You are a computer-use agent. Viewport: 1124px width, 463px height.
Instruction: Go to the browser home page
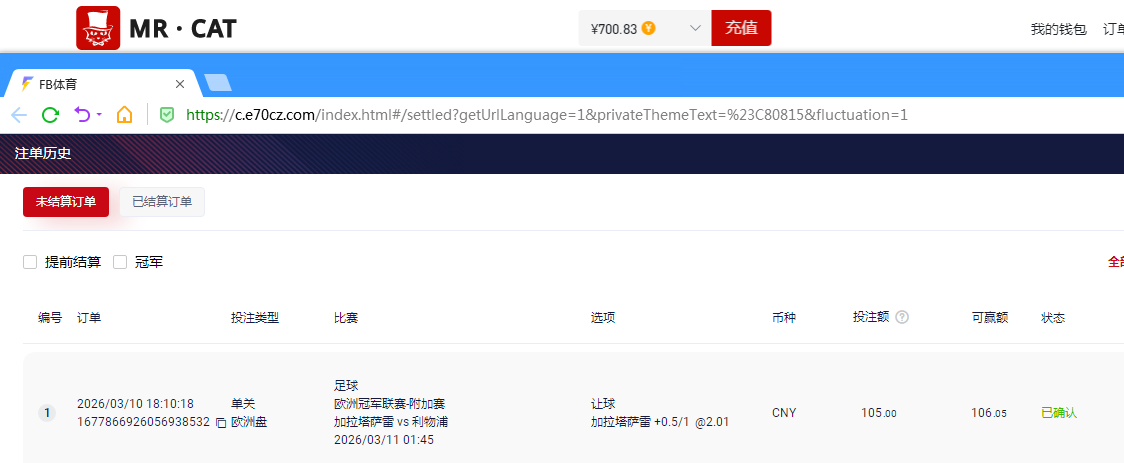[x=125, y=115]
